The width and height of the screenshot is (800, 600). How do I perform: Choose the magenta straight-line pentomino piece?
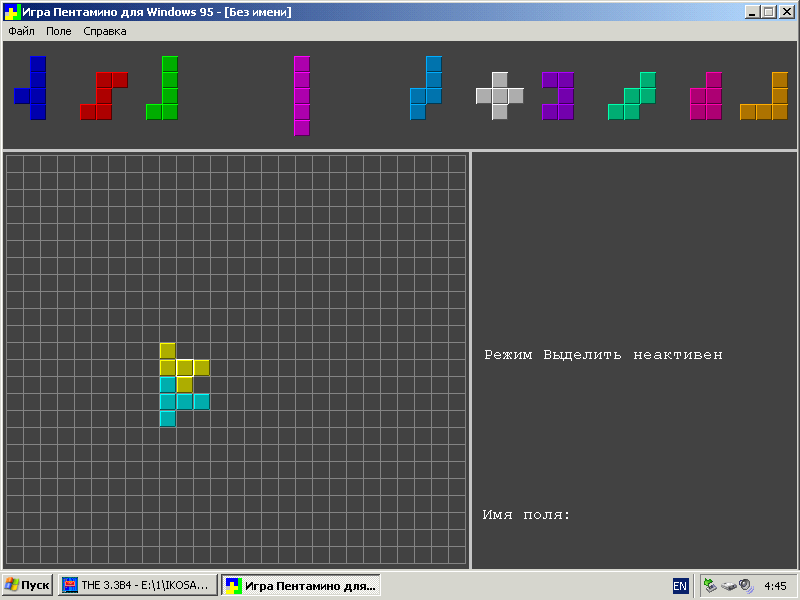click(x=301, y=95)
